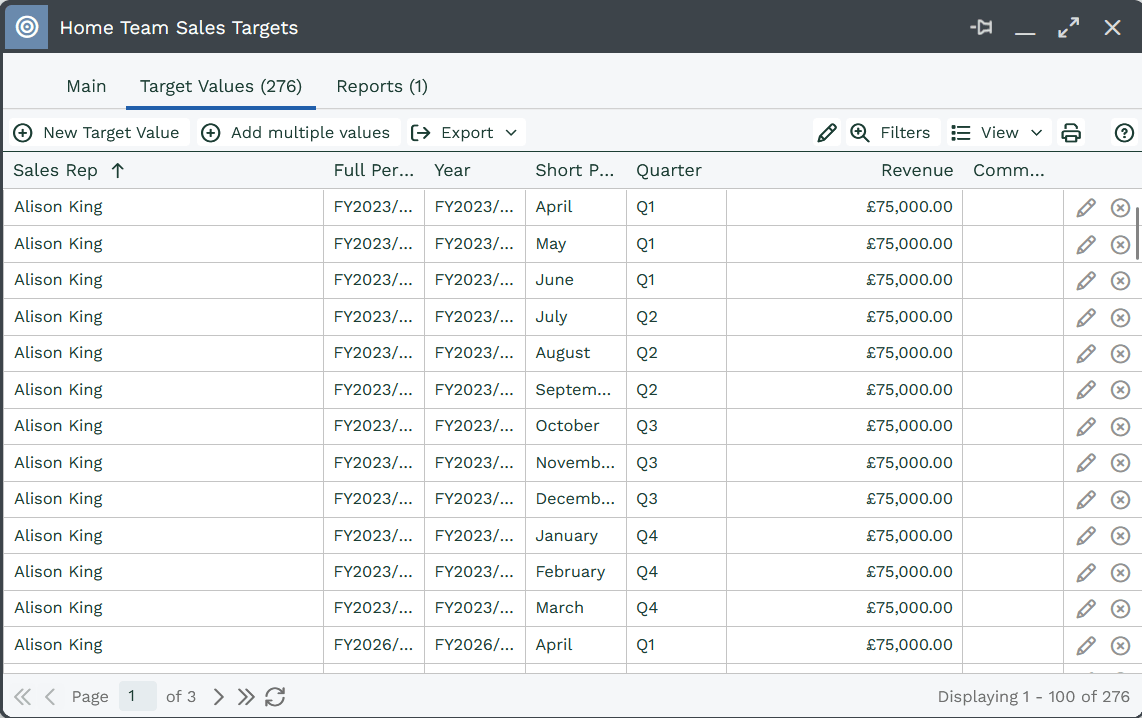The width and height of the screenshot is (1142, 718).
Task: Edit Alison King's April Q1 FY2023 row
Action: pyautogui.click(x=1086, y=208)
